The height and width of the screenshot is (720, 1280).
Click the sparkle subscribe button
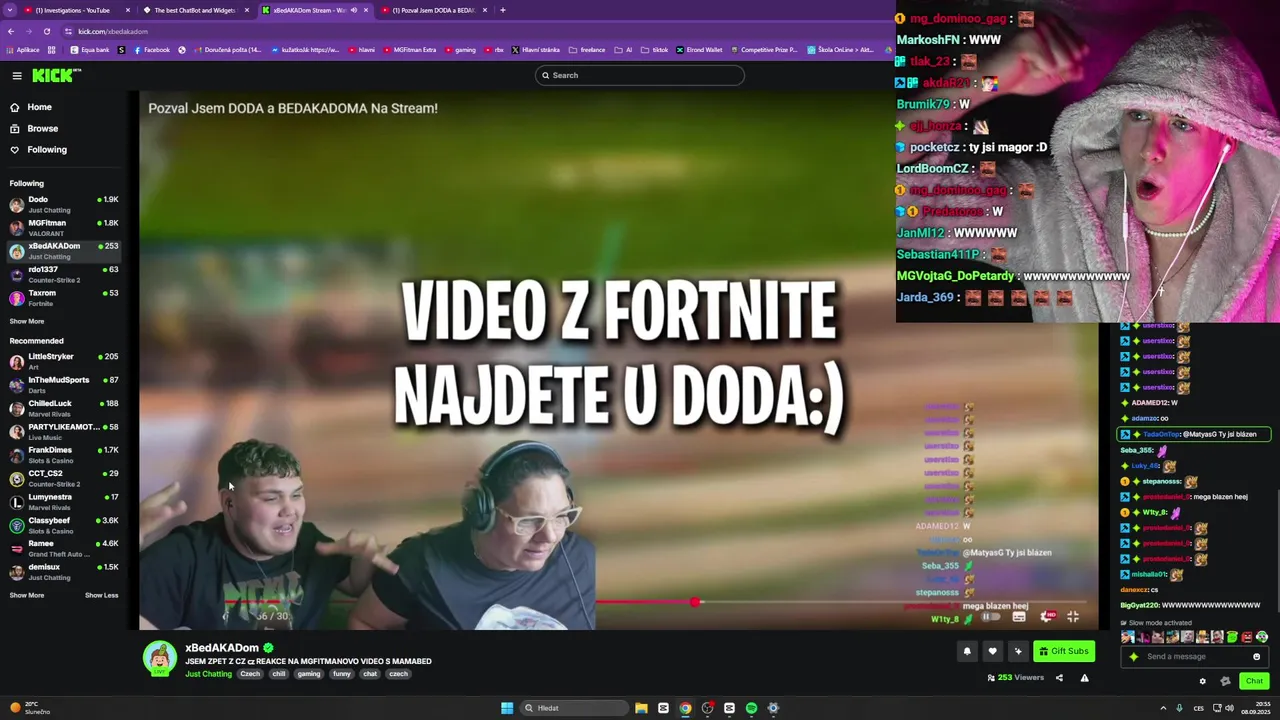[1018, 651]
